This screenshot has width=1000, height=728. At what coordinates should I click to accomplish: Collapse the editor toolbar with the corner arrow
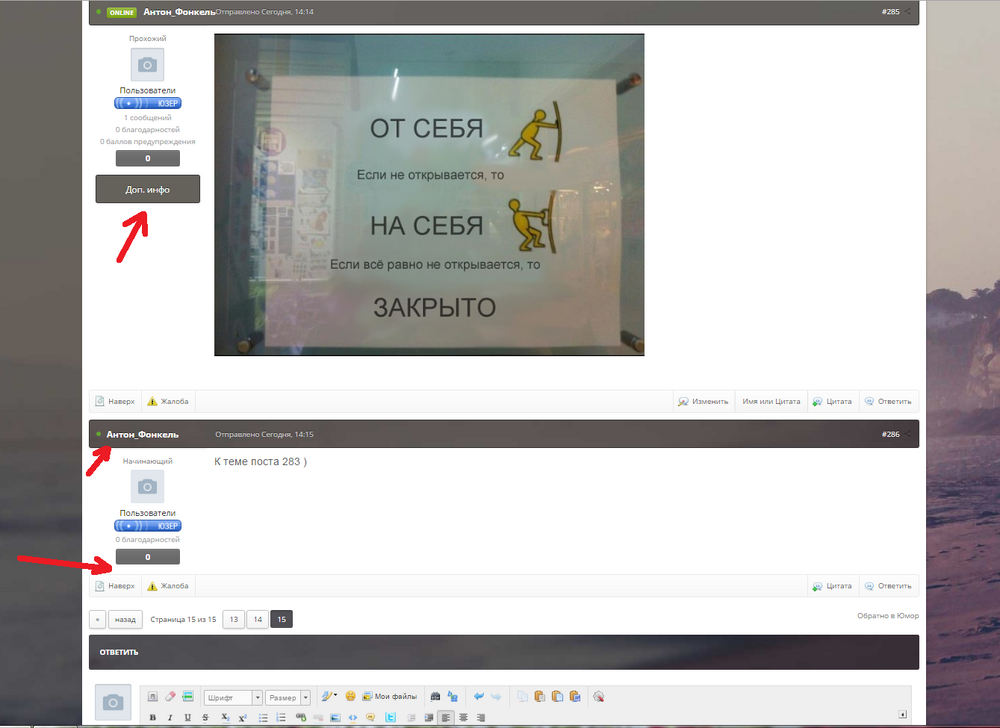903,714
